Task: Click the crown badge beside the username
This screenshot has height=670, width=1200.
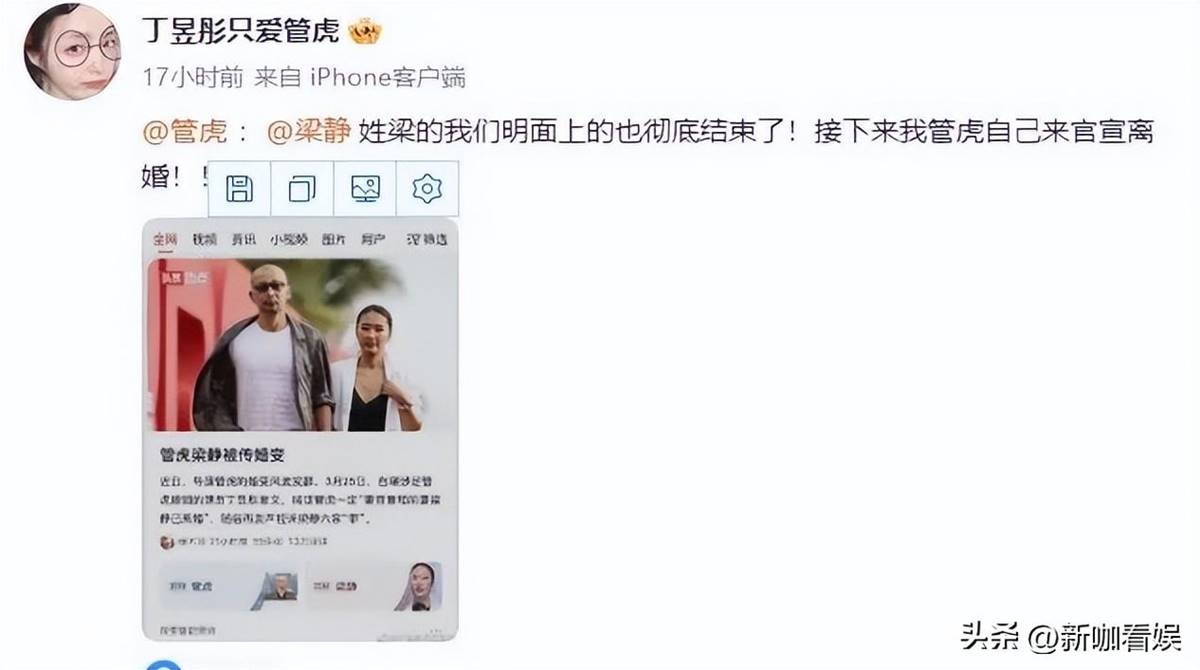Action: click(x=365, y=32)
